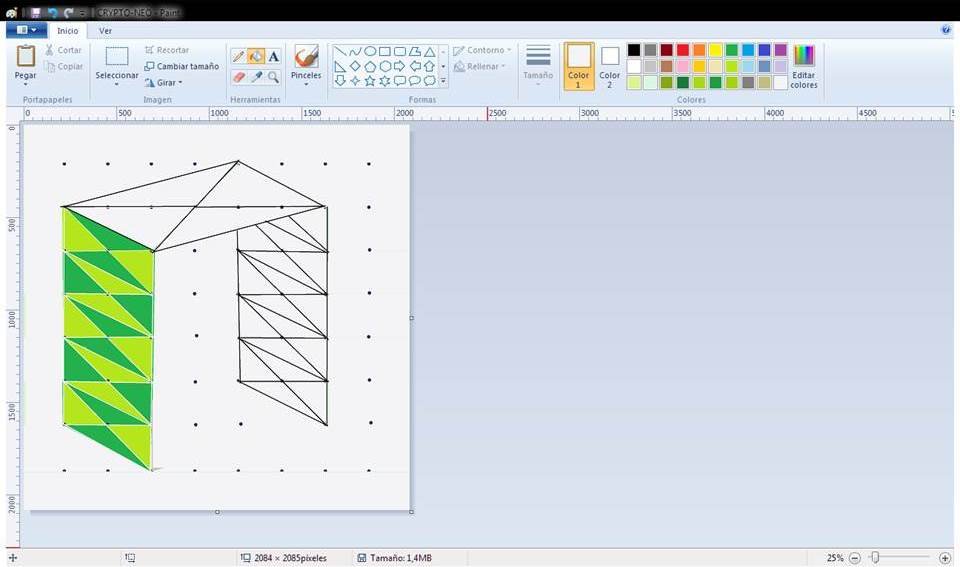The width and height of the screenshot is (960, 567).
Task: Click the Copiar copy button
Action: [64, 66]
